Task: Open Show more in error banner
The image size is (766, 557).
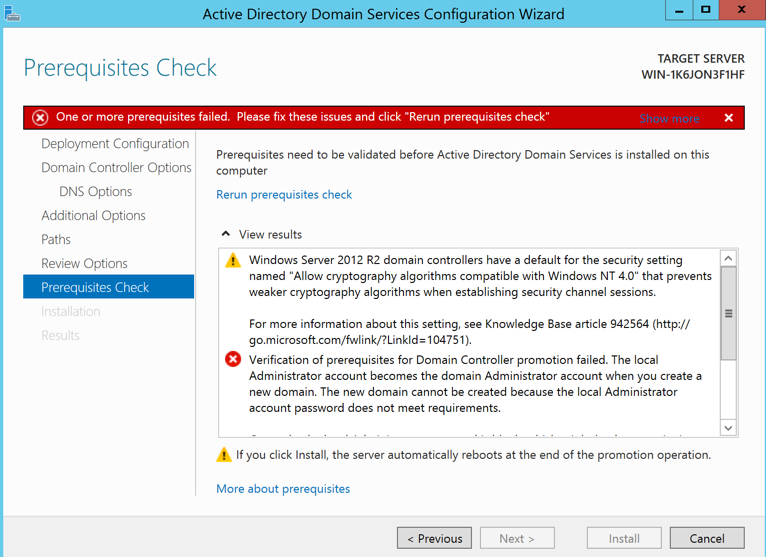Action: [x=669, y=118]
